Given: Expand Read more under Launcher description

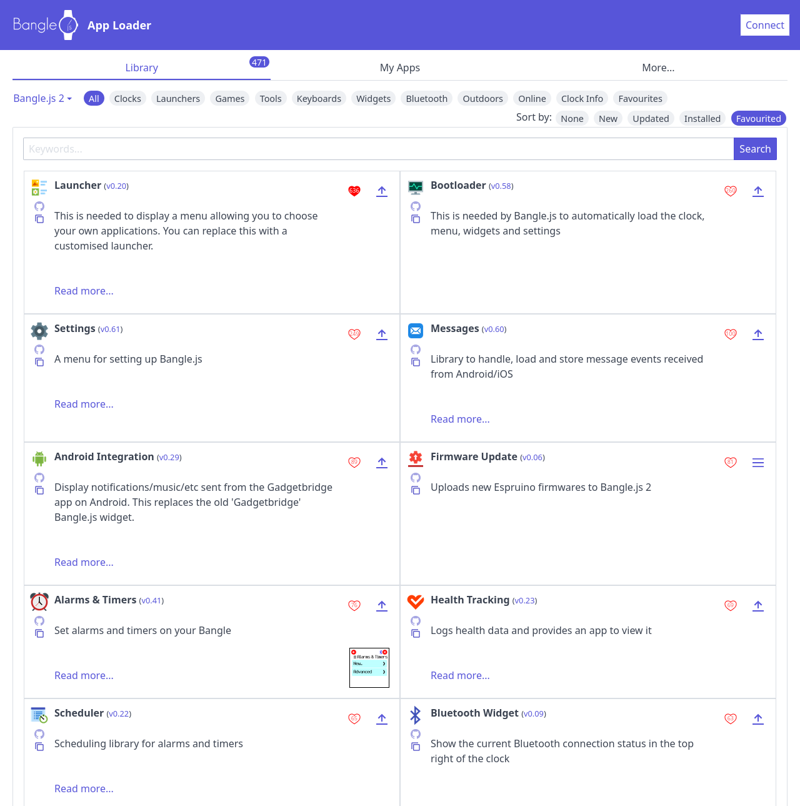Looking at the screenshot, I should tap(84, 291).
